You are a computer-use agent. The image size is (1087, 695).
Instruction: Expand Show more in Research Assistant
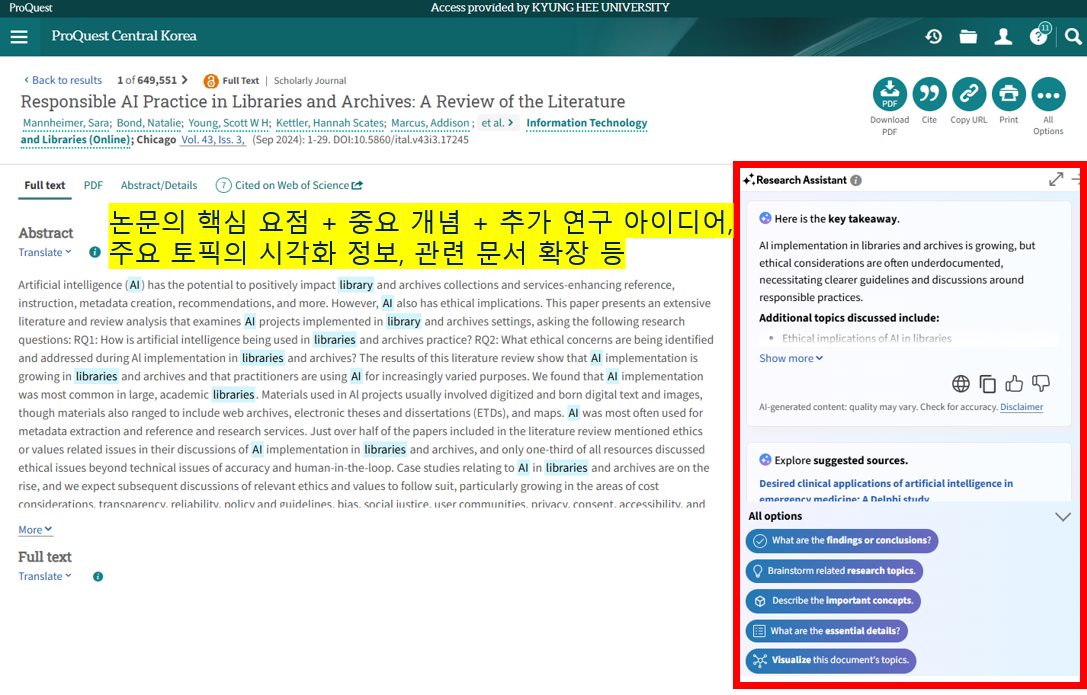790,358
